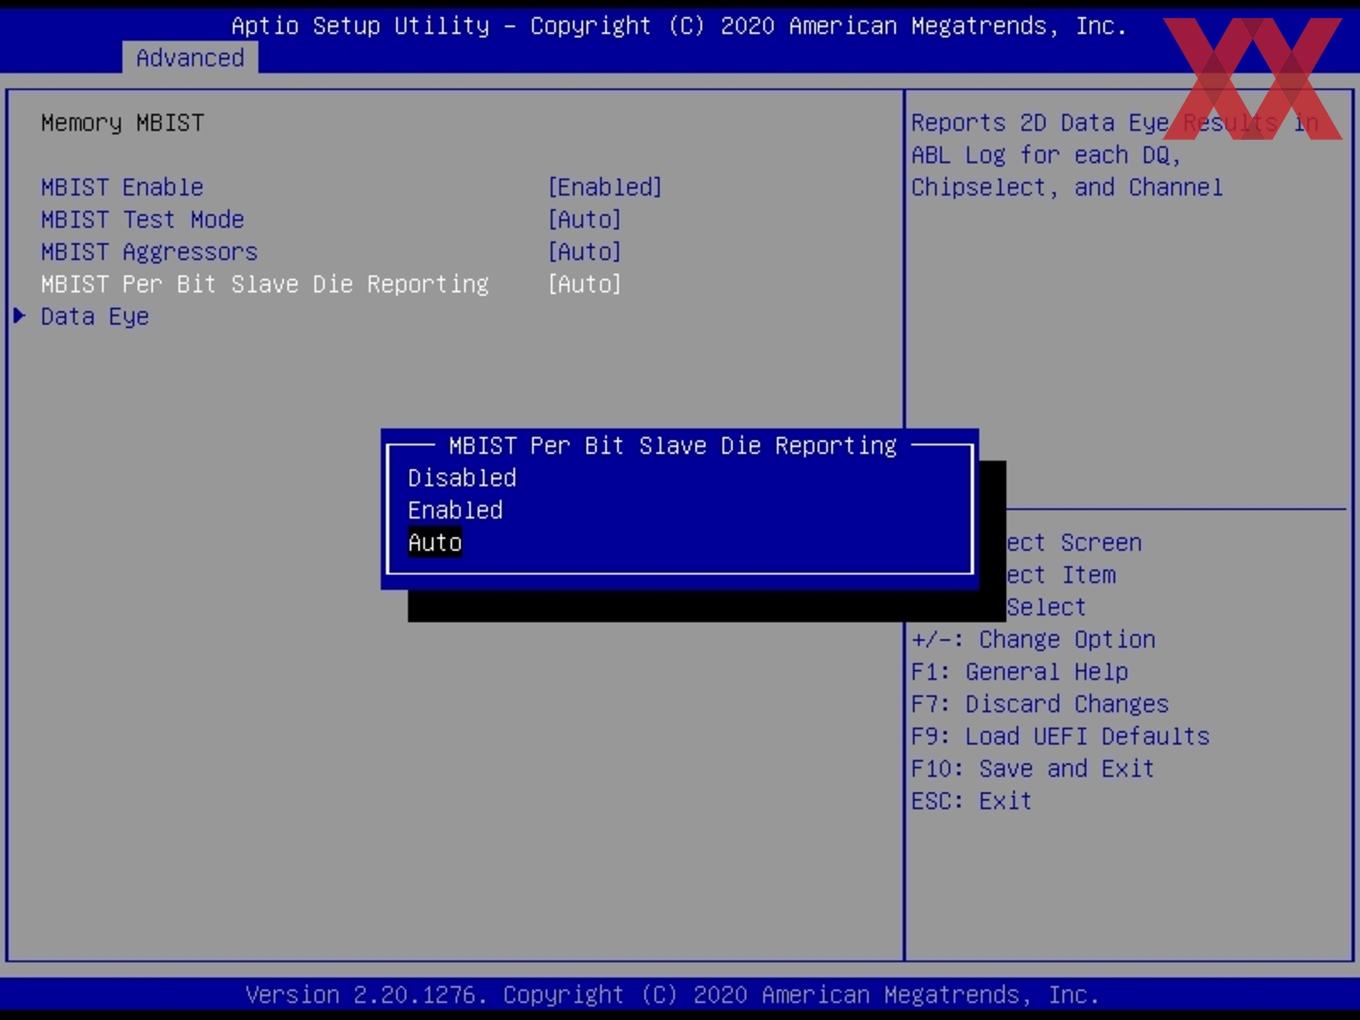The image size is (1360, 1020).
Task: Click the help text about Data Eye results
Action: click(1114, 155)
